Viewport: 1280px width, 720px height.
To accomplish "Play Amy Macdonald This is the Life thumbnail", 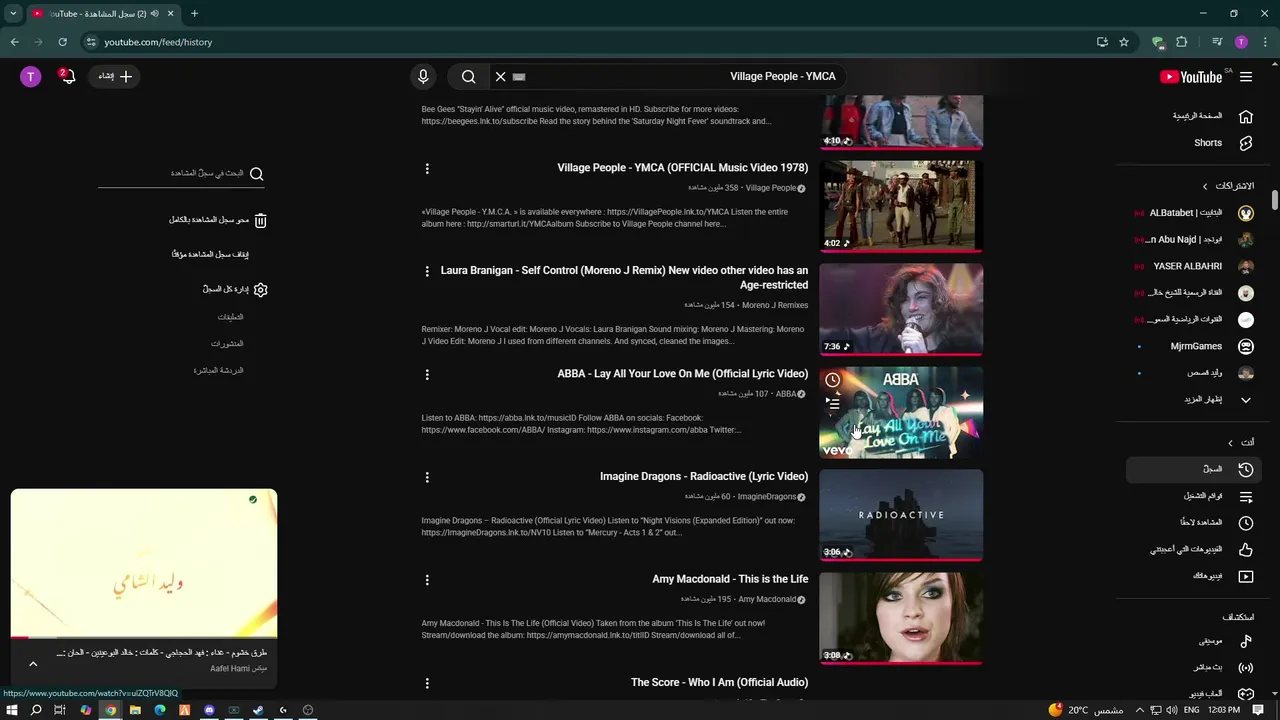I will tap(901, 618).
